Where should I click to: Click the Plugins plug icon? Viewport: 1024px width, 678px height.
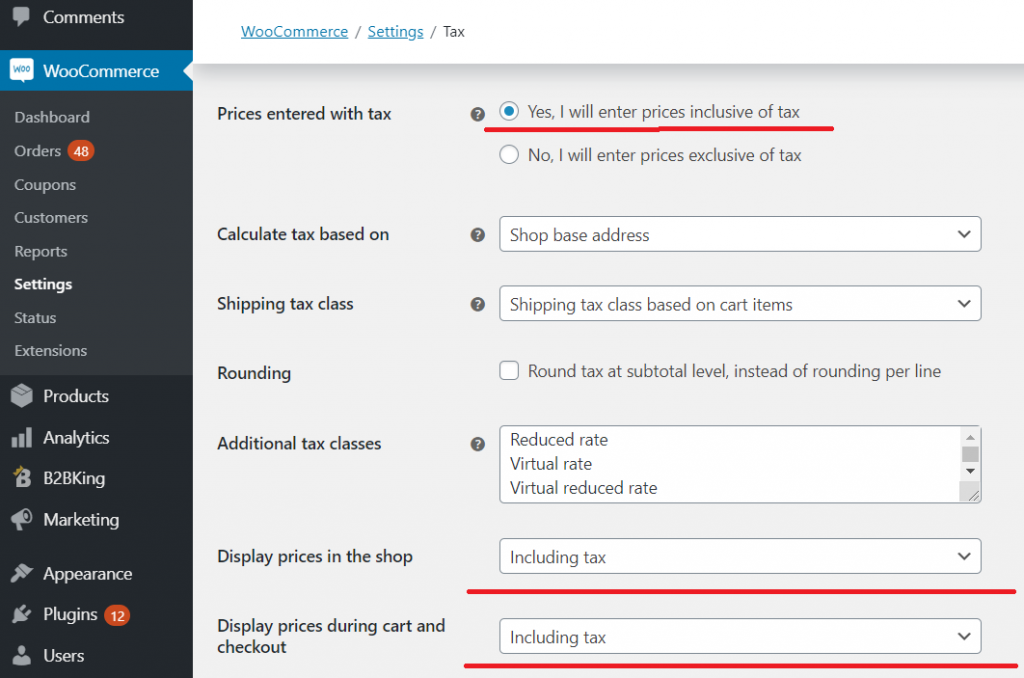[x=22, y=614]
